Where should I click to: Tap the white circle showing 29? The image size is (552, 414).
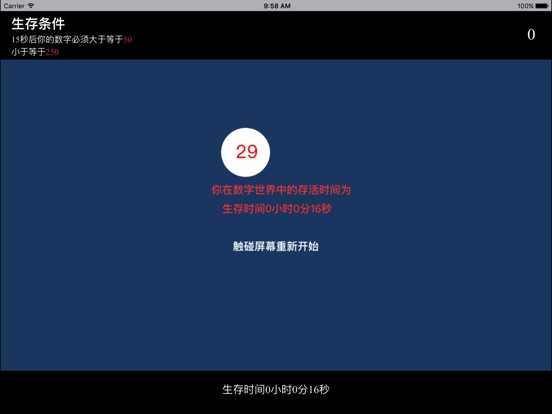point(246,152)
